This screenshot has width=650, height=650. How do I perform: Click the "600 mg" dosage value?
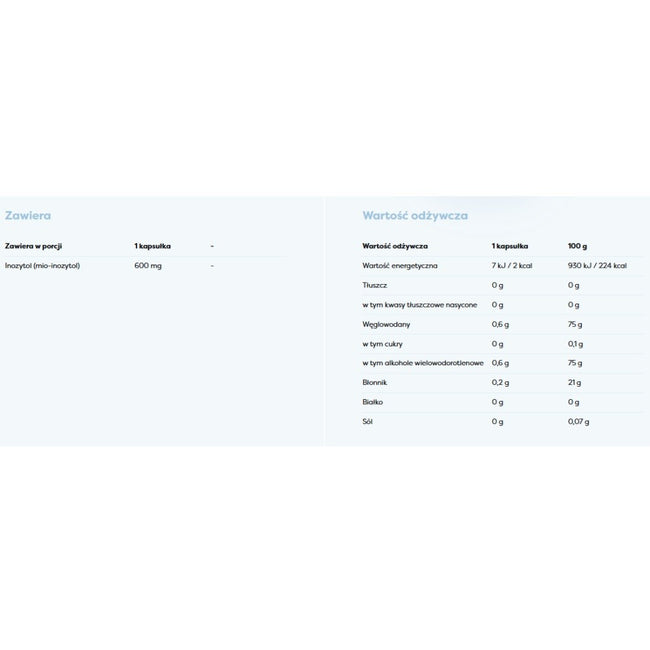(148, 265)
